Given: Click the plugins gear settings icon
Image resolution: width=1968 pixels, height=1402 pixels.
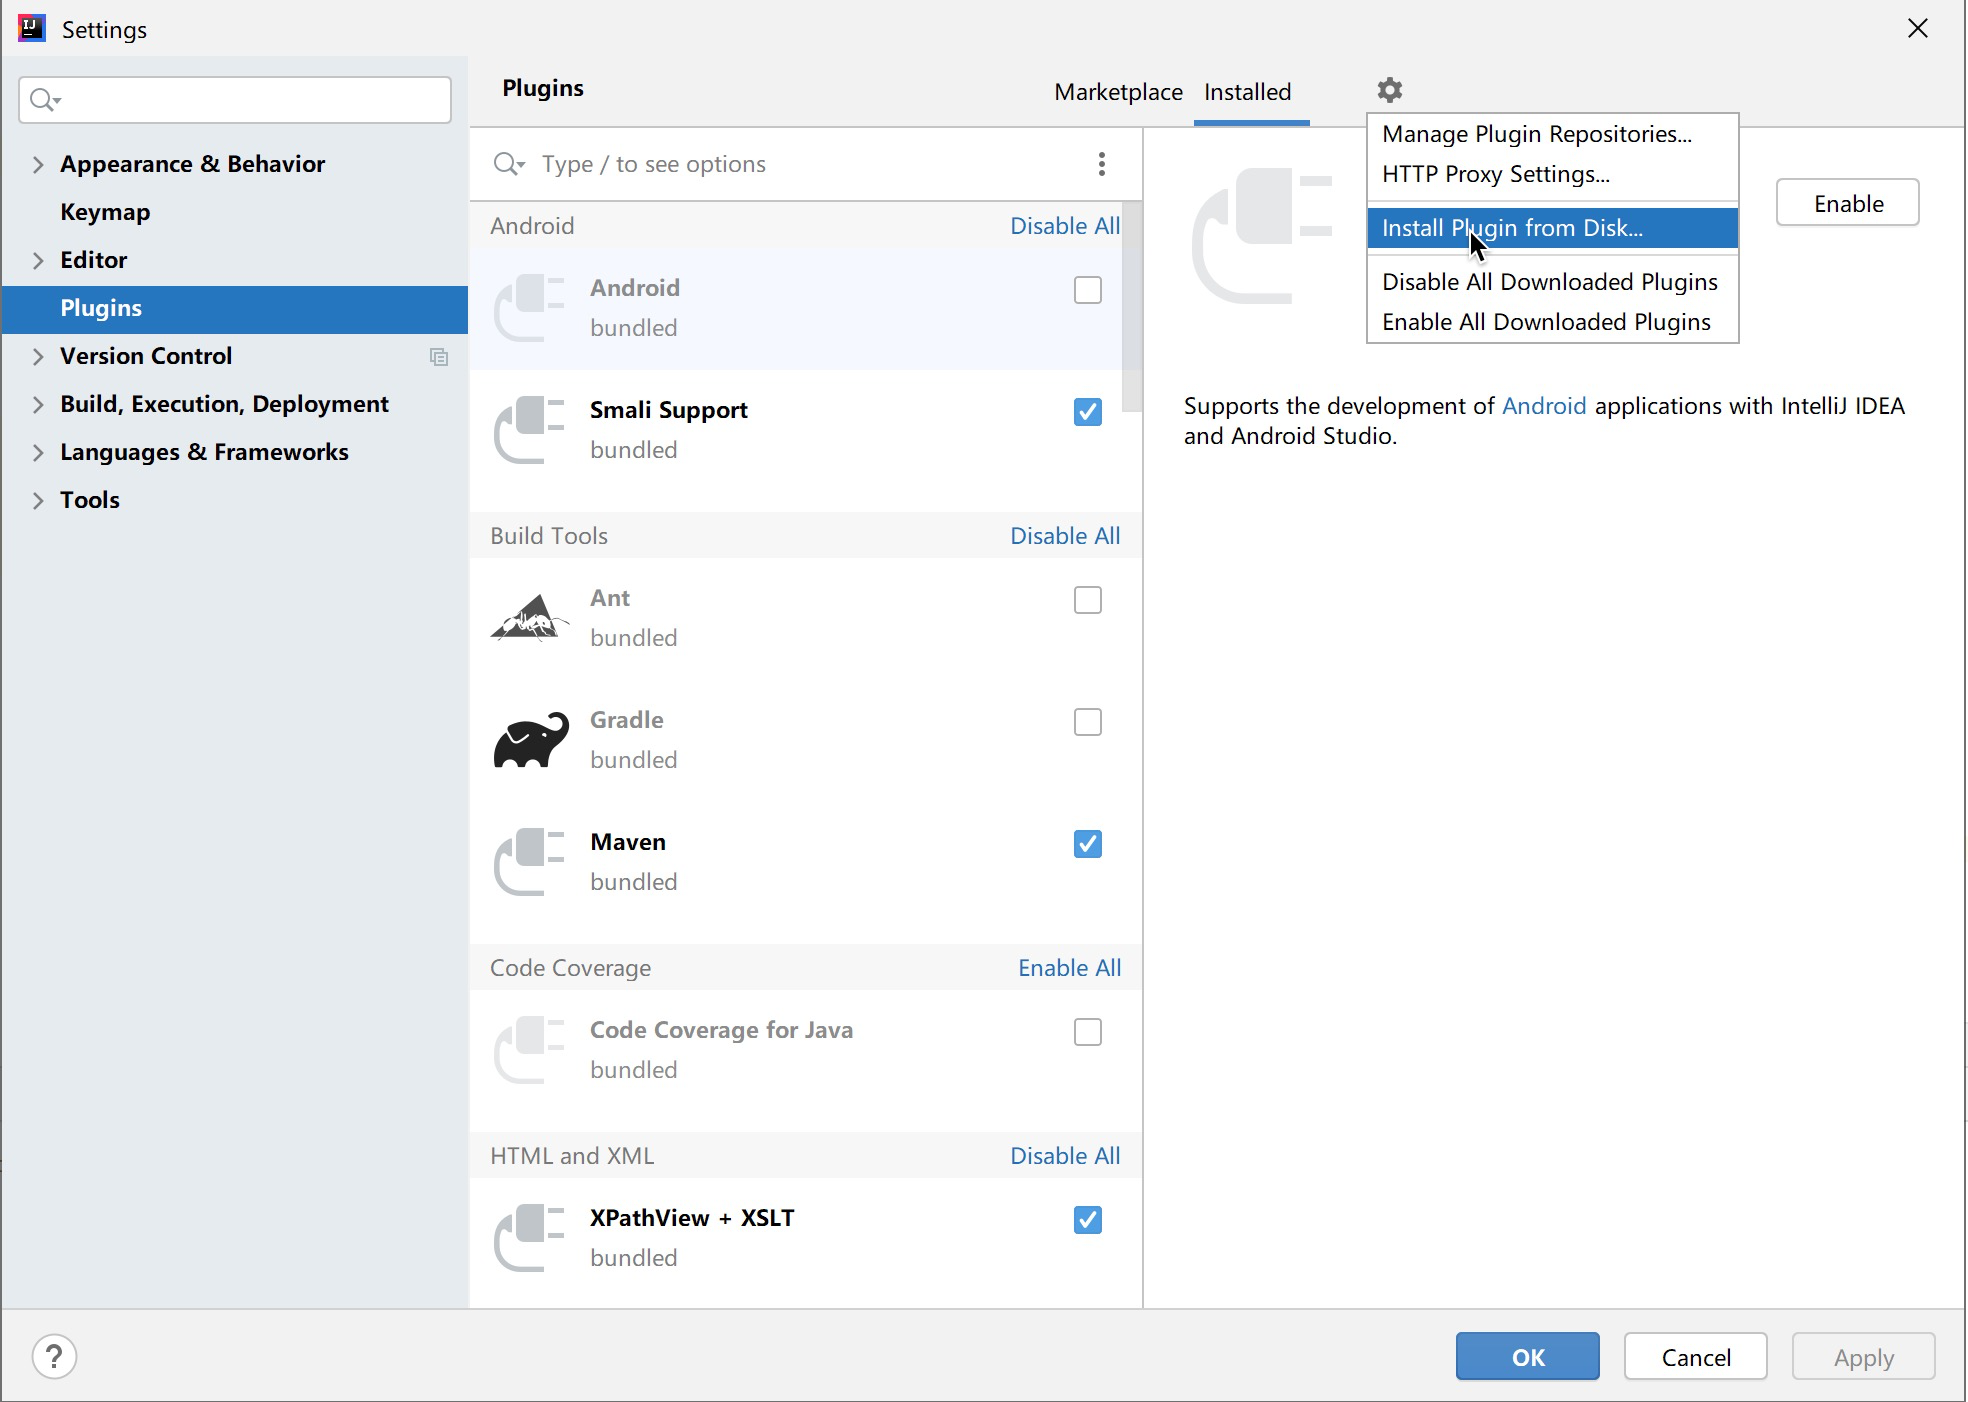Looking at the screenshot, I should click(x=1389, y=90).
